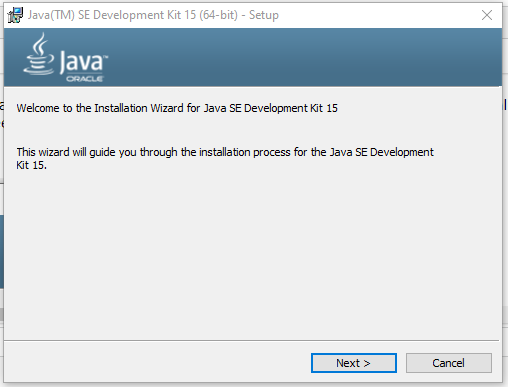This screenshot has height=387, width=508.
Task: Cancel the Java SE setup
Action: click(448, 363)
